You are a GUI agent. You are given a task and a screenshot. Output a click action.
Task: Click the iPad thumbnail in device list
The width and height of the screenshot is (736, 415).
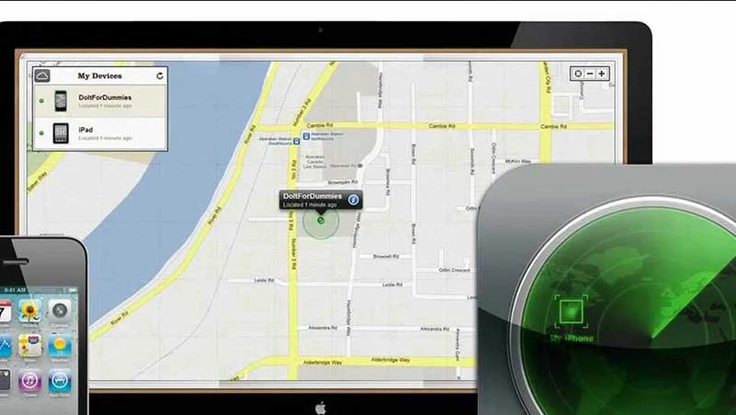tap(60, 133)
